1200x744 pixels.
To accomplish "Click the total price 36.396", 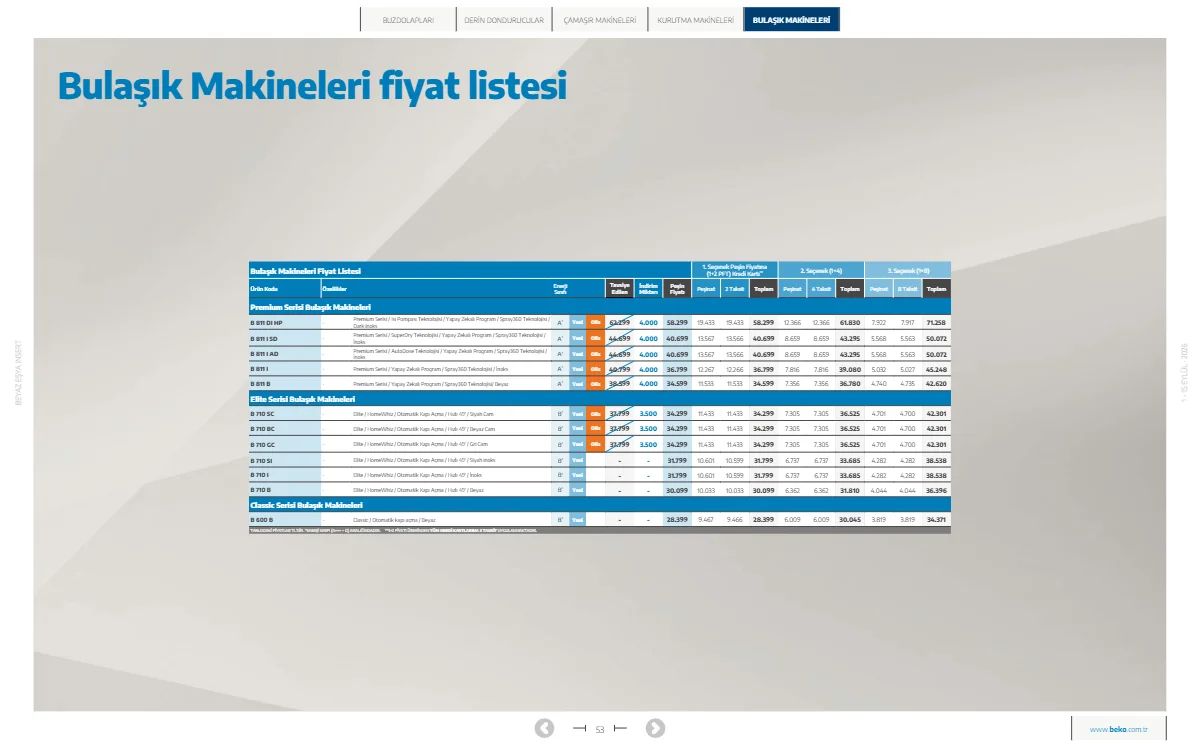I will tap(937, 490).
